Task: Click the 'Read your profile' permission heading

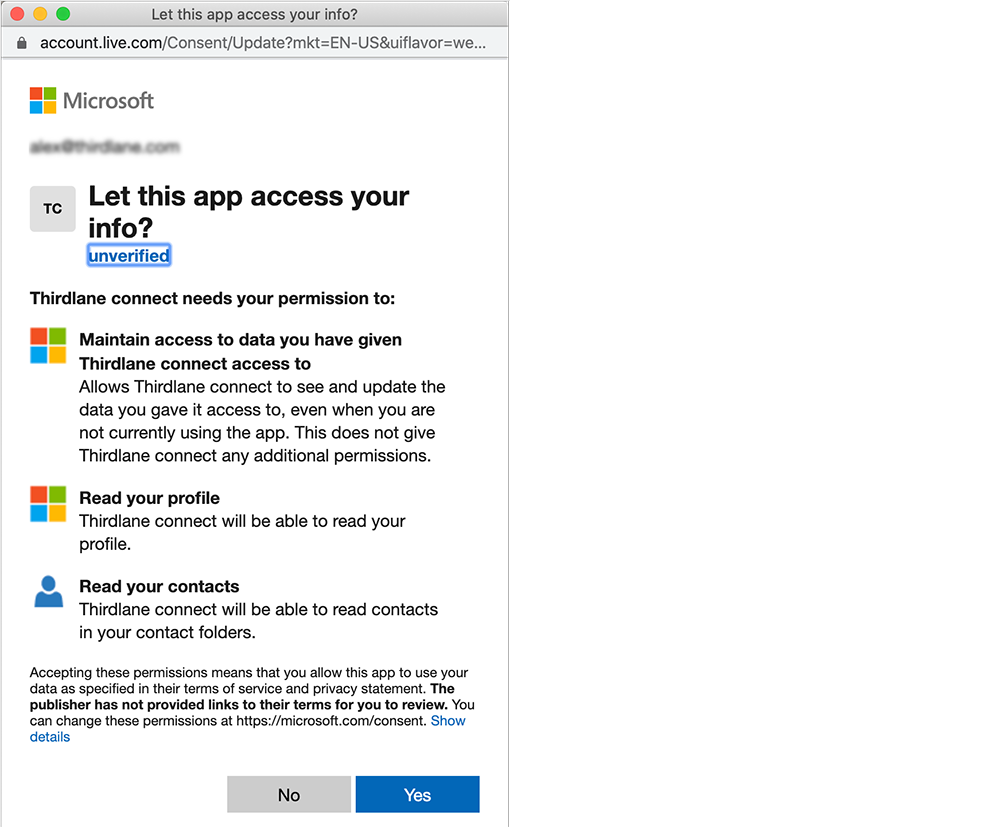Action: pyautogui.click(x=149, y=498)
